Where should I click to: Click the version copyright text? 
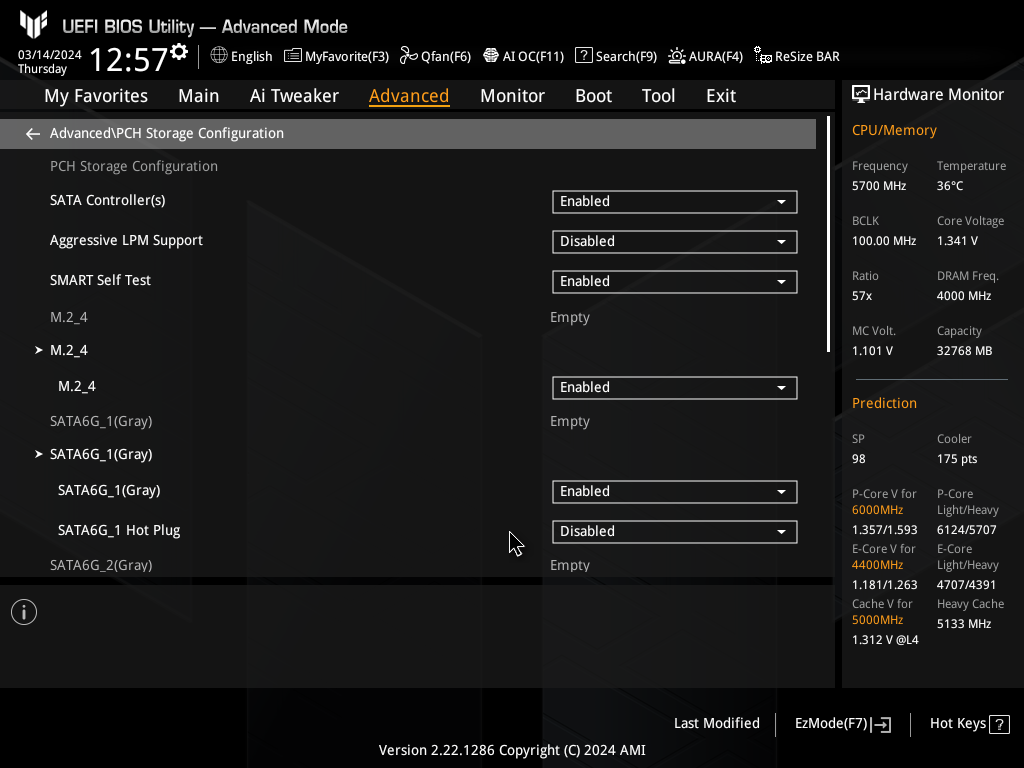[x=512, y=750]
